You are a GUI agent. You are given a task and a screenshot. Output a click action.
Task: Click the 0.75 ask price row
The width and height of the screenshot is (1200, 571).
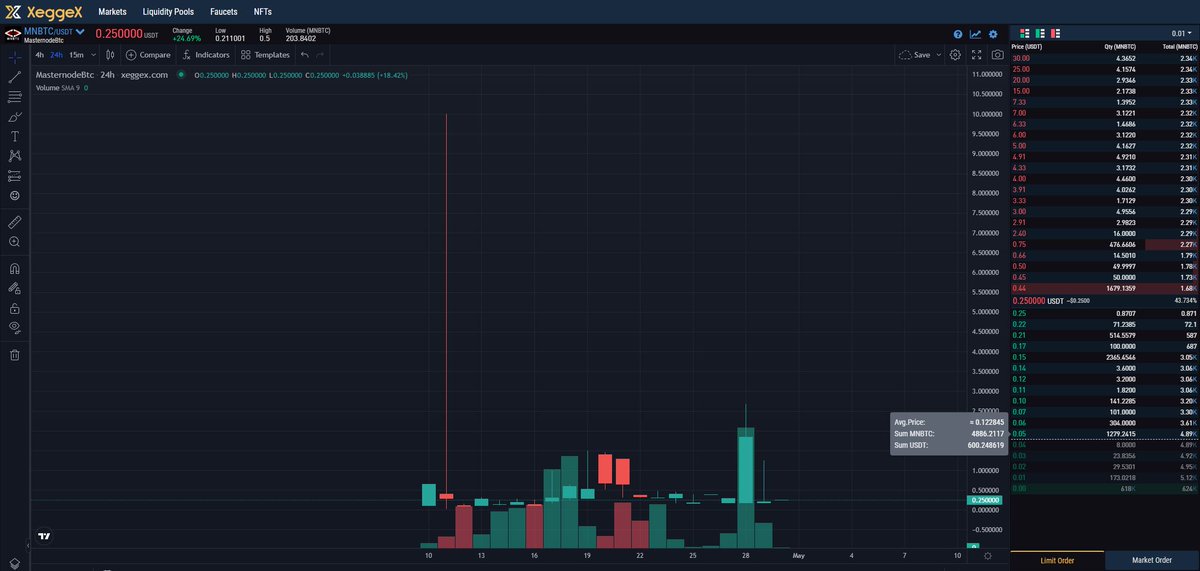click(1105, 245)
